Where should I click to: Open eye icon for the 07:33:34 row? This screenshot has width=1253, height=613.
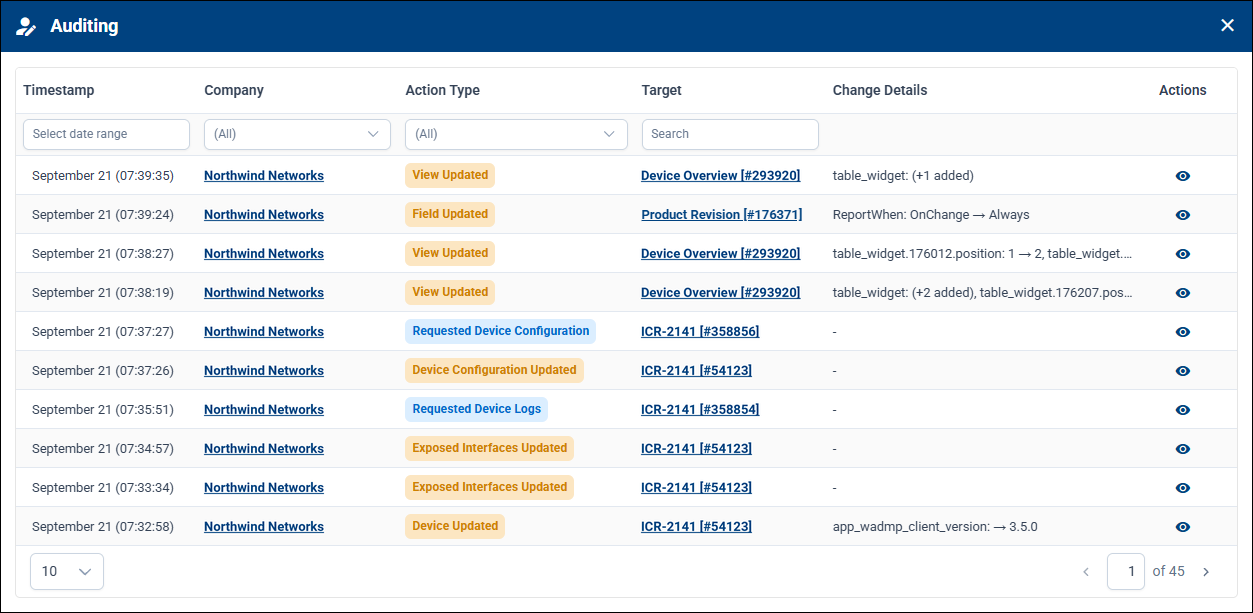coord(1183,488)
